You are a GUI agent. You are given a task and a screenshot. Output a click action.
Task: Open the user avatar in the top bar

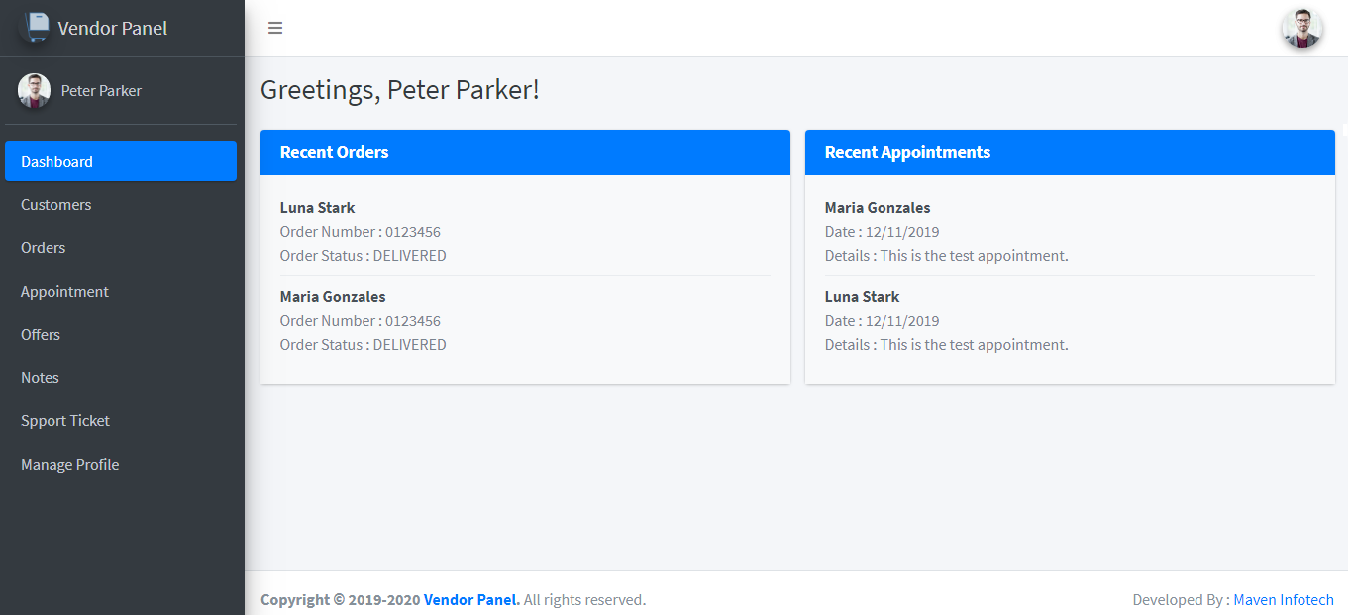click(x=1302, y=28)
